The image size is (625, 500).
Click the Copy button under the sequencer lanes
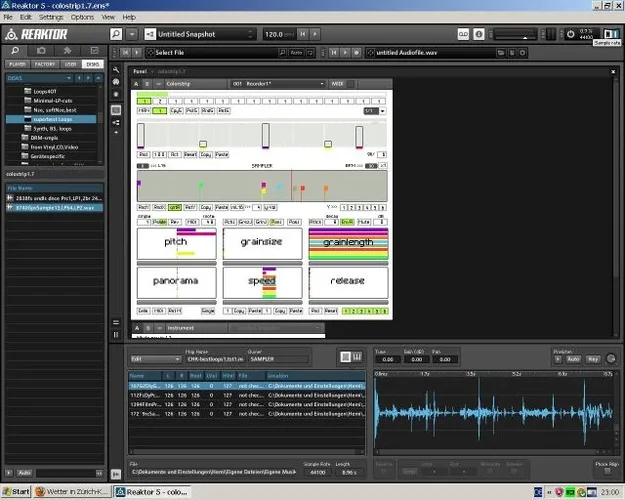(206, 154)
